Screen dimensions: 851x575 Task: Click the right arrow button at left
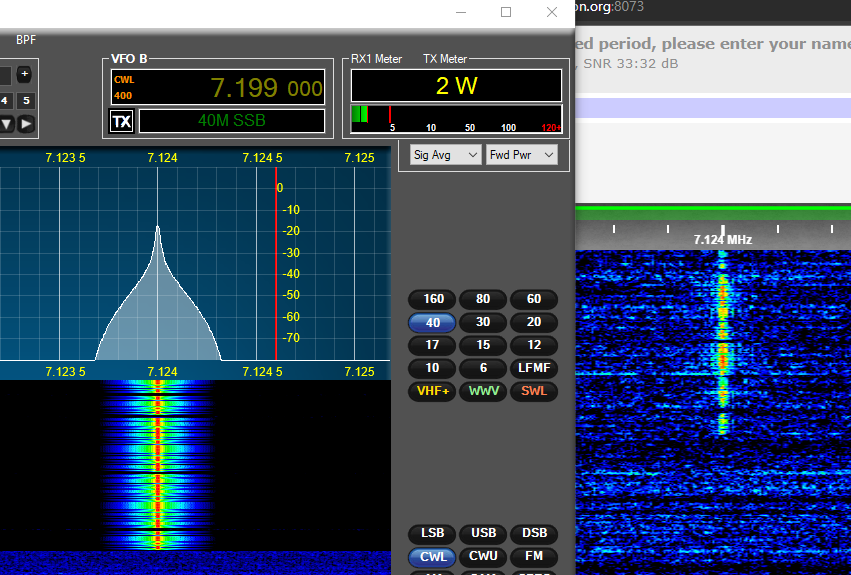coord(26,124)
